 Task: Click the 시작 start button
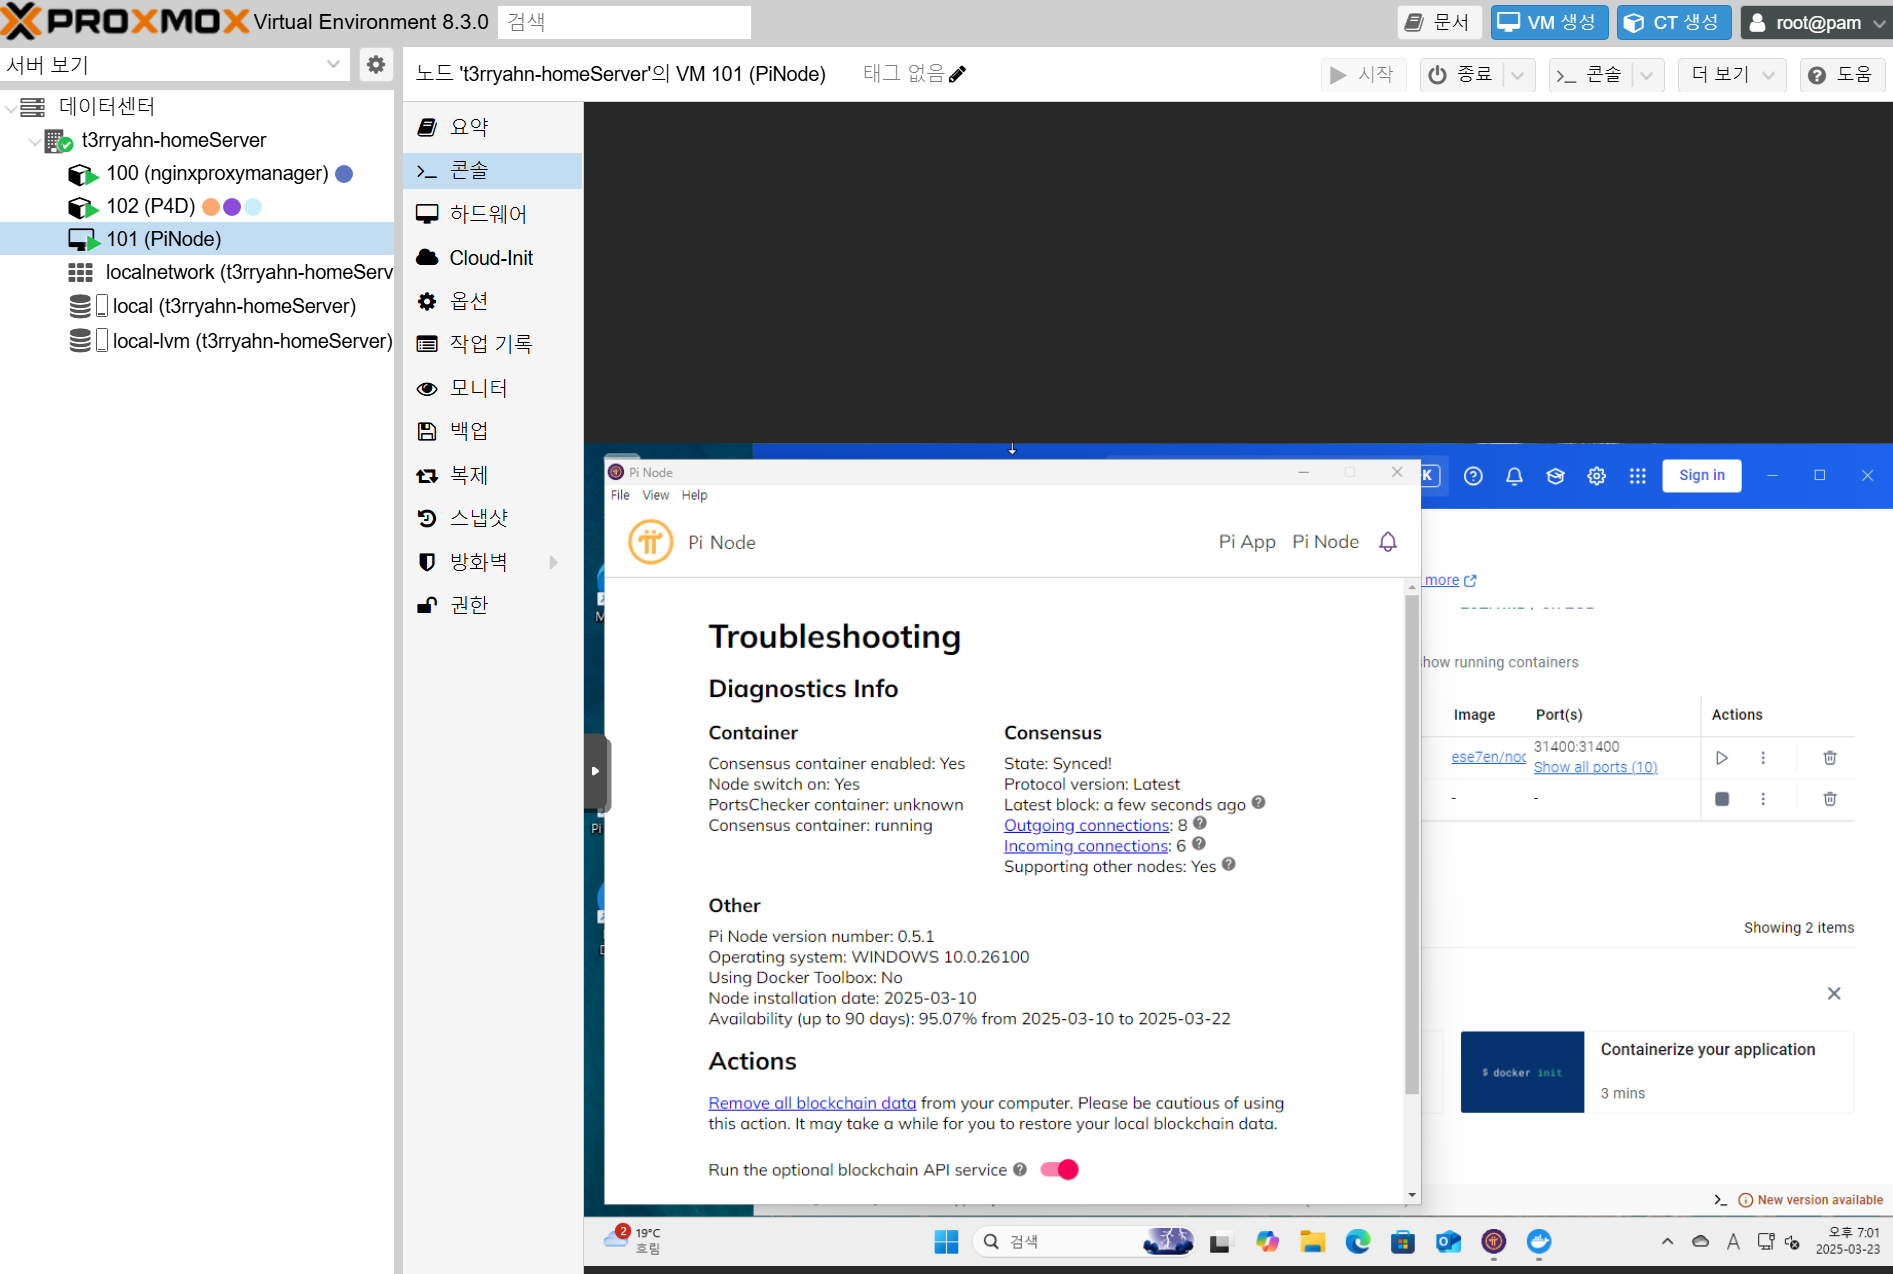click(1363, 74)
